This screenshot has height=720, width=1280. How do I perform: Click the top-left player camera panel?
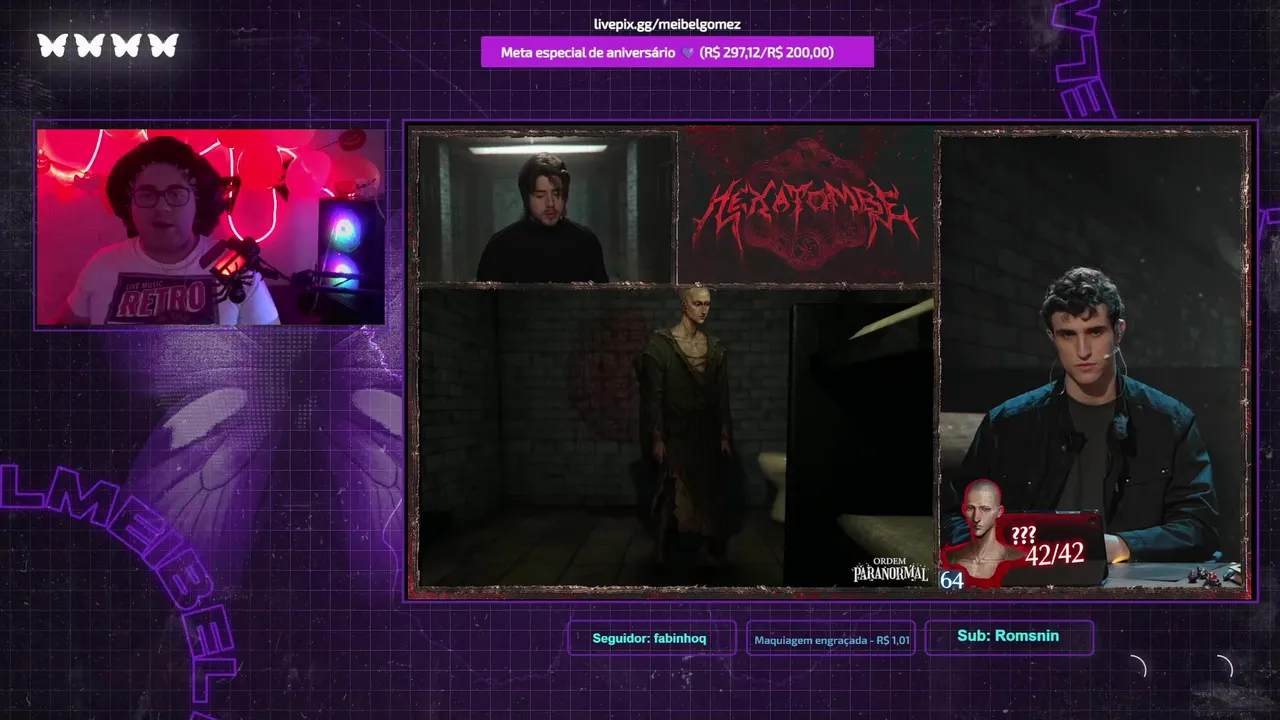tap(547, 207)
